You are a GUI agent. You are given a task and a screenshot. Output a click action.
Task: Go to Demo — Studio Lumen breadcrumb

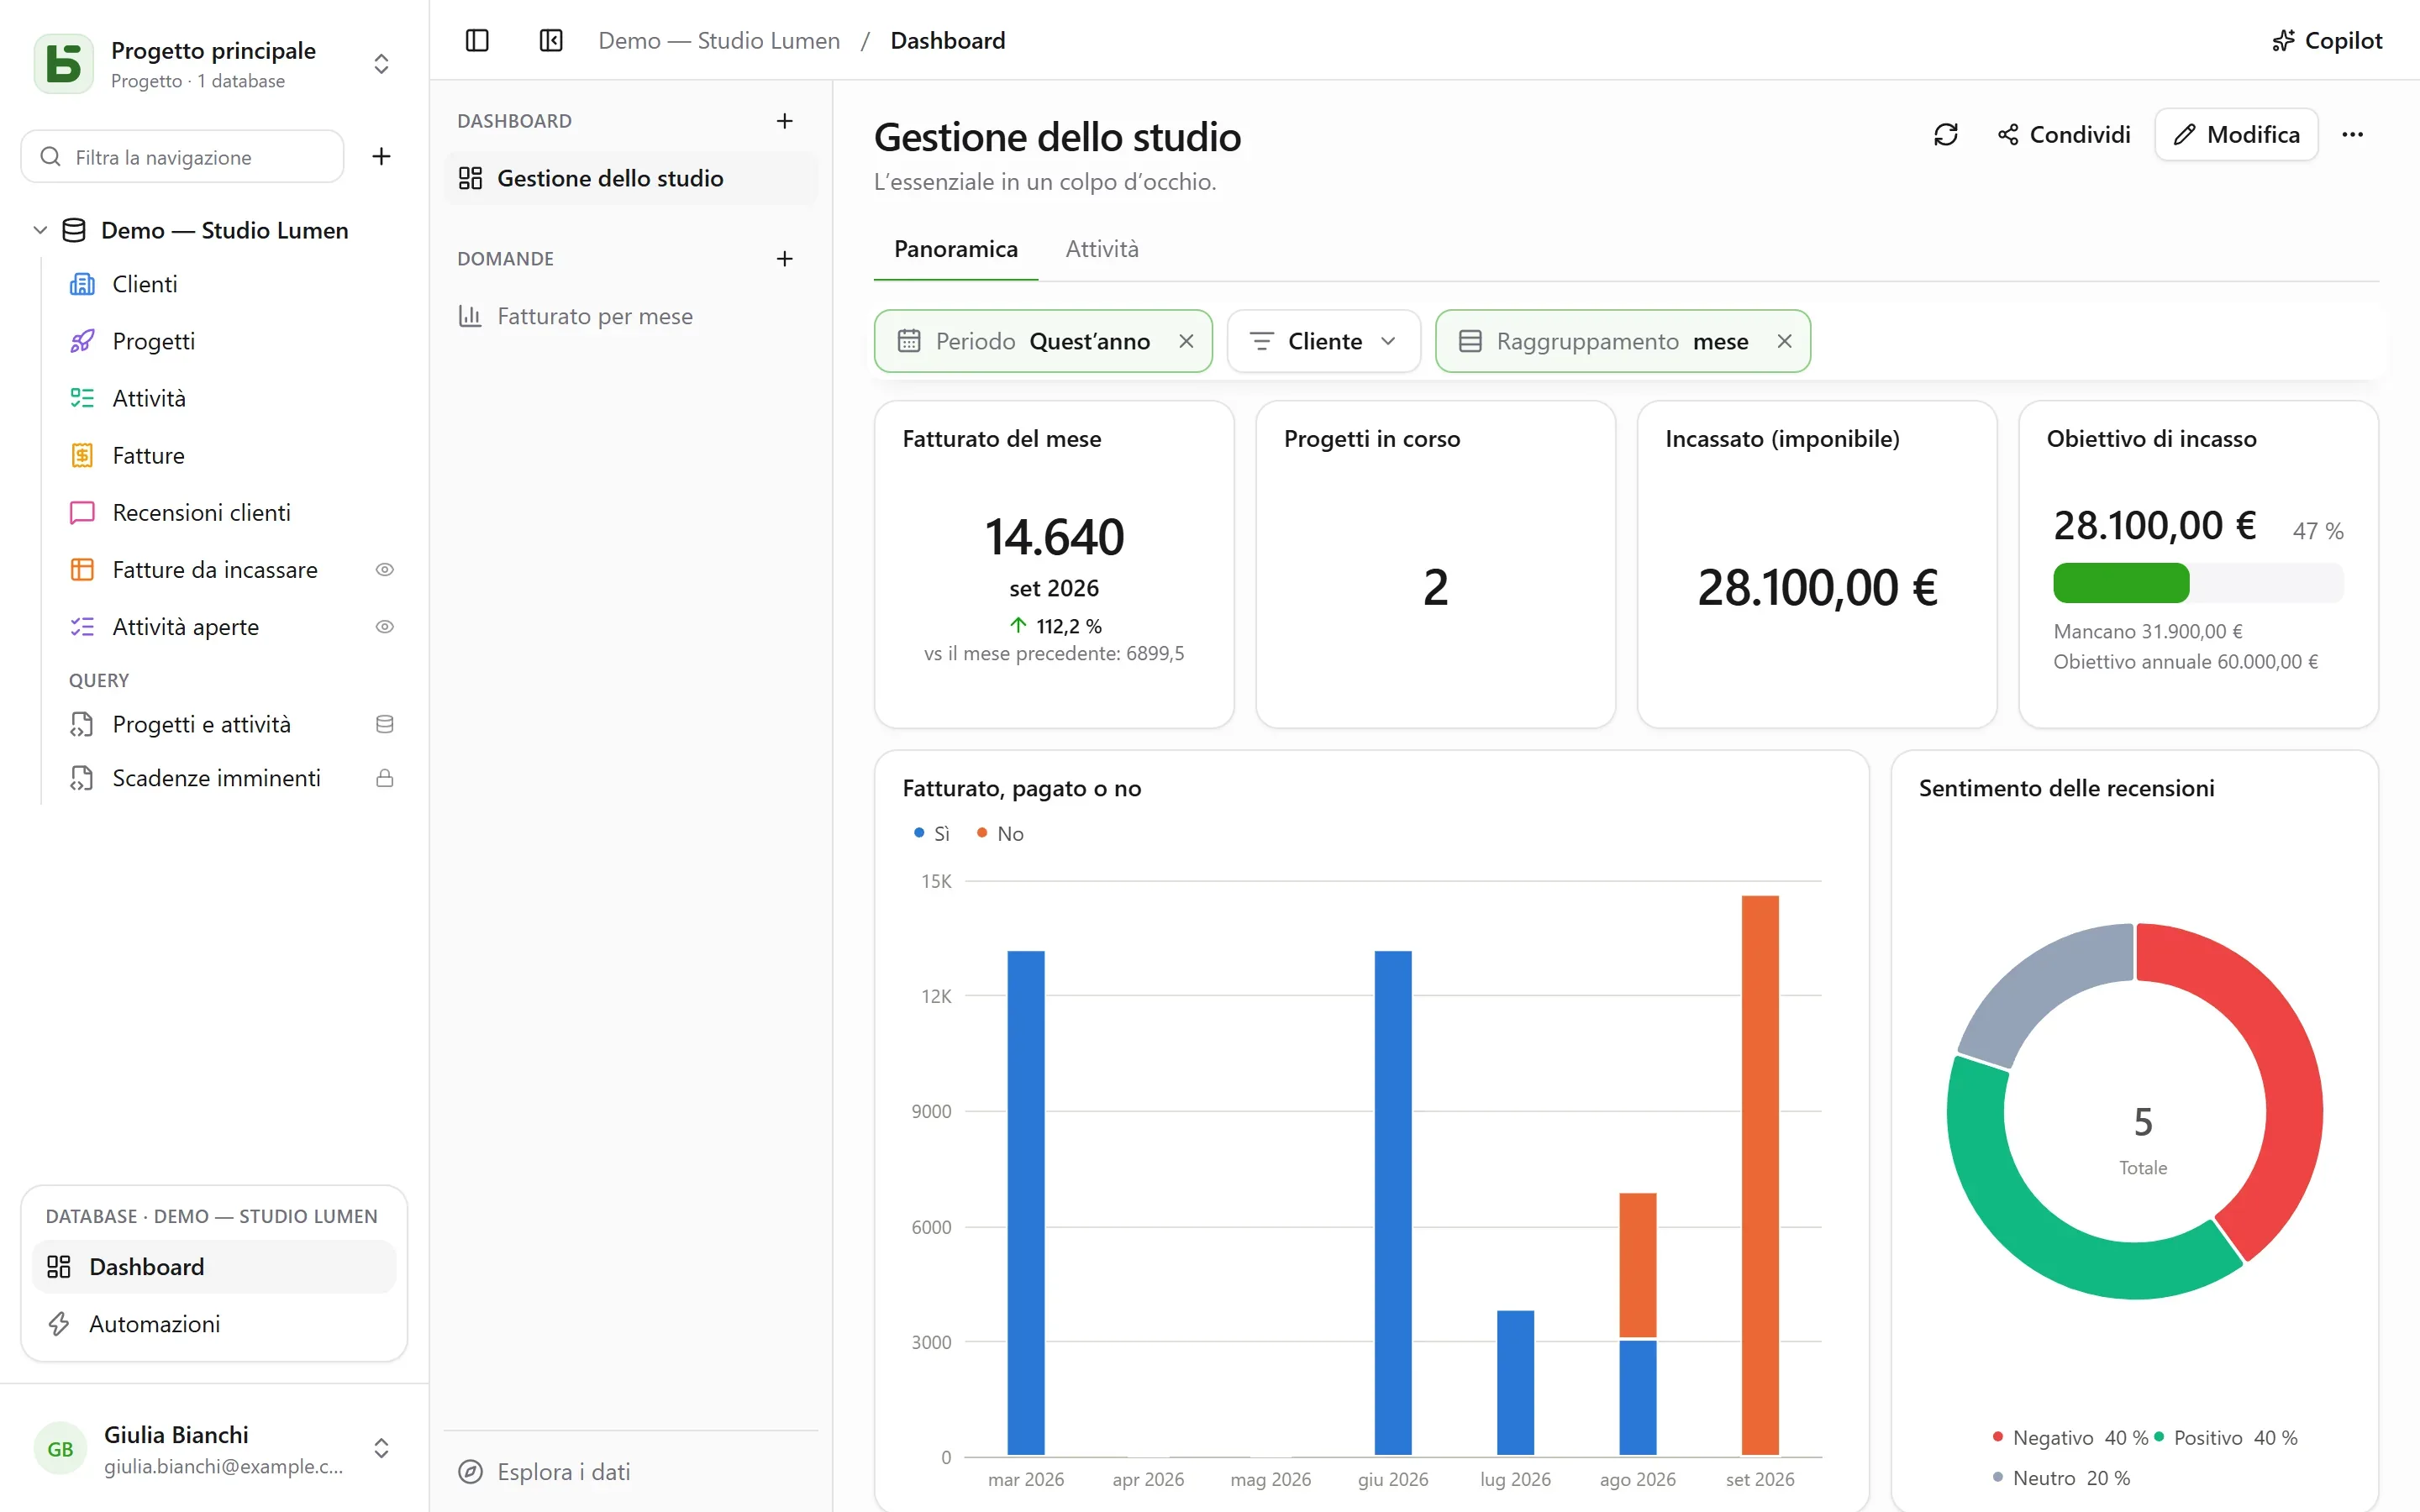[719, 40]
